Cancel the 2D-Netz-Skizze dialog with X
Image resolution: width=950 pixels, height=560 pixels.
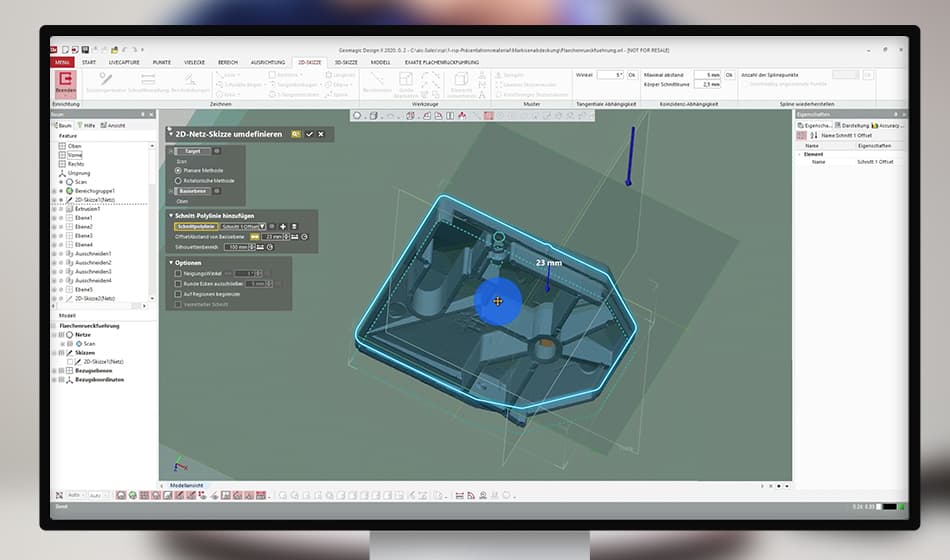[x=321, y=134]
